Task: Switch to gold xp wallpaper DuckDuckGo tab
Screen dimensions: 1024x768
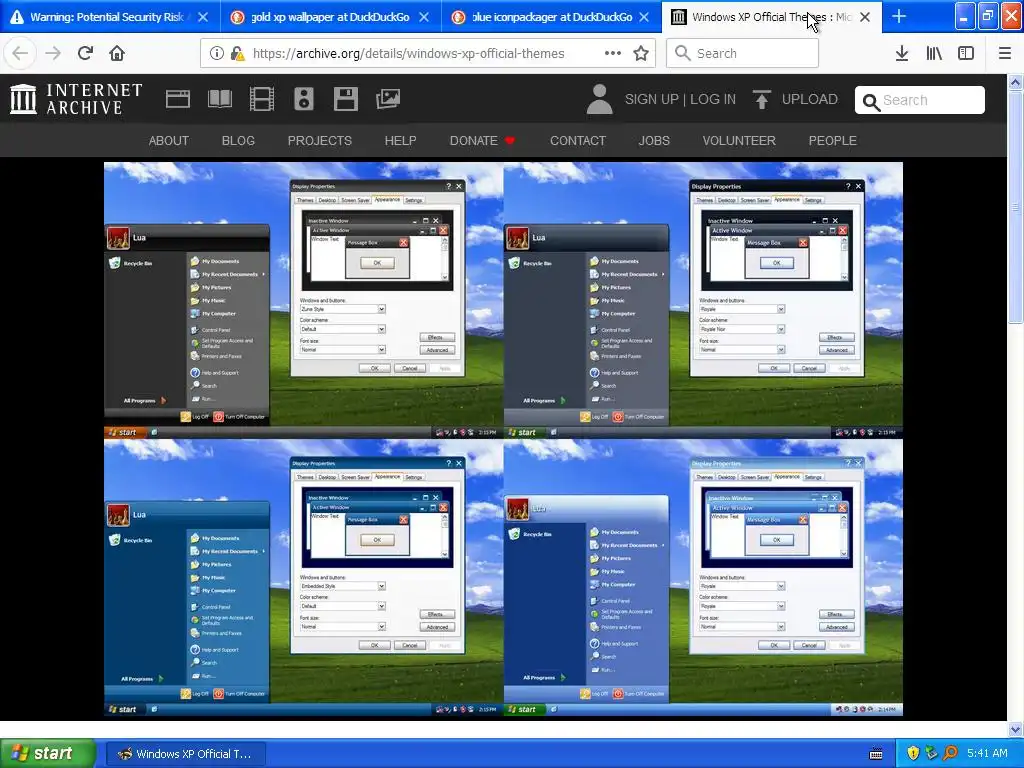Action: tap(330, 17)
